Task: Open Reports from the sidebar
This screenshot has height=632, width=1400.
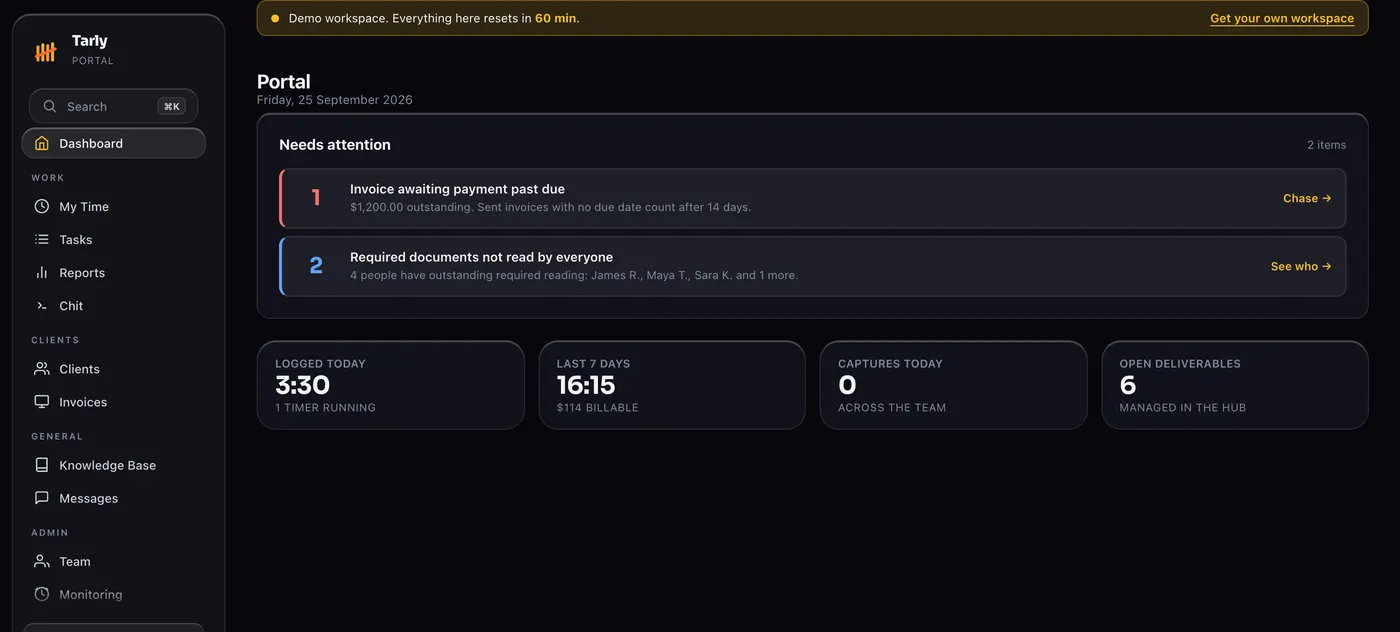Action: [114, 272]
